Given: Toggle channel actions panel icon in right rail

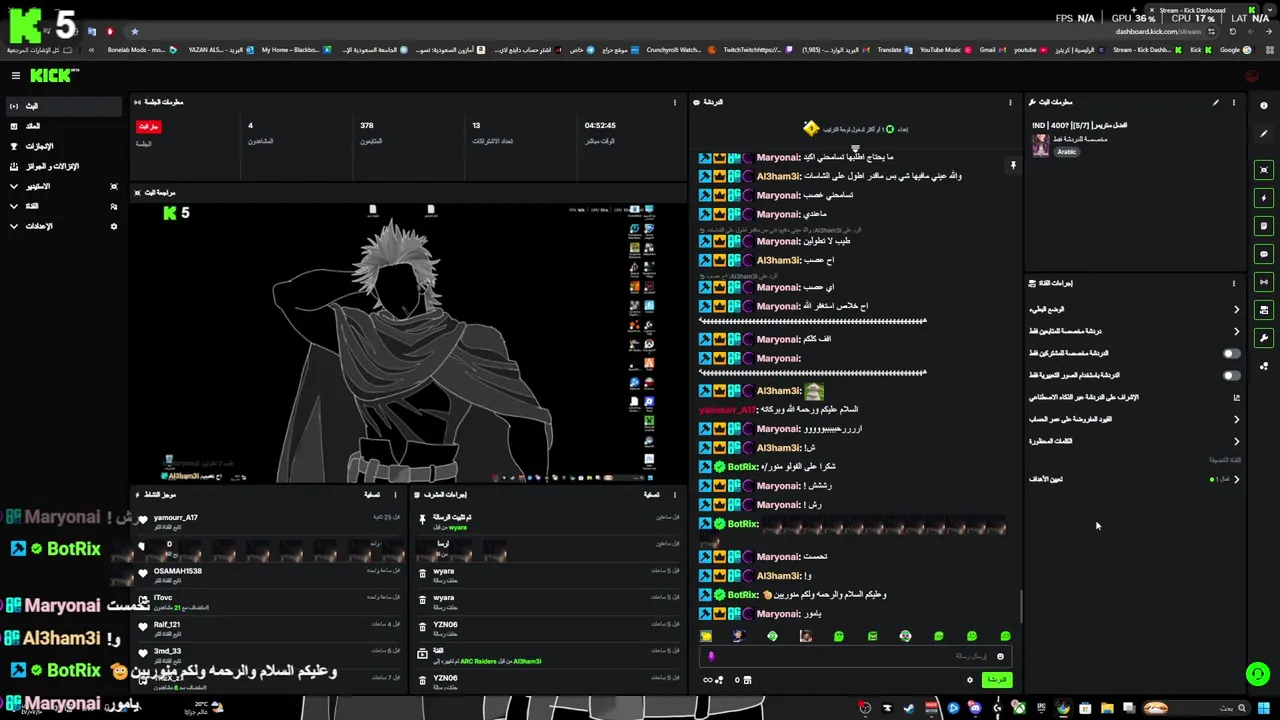Looking at the screenshot, I should click(1264, 310).
